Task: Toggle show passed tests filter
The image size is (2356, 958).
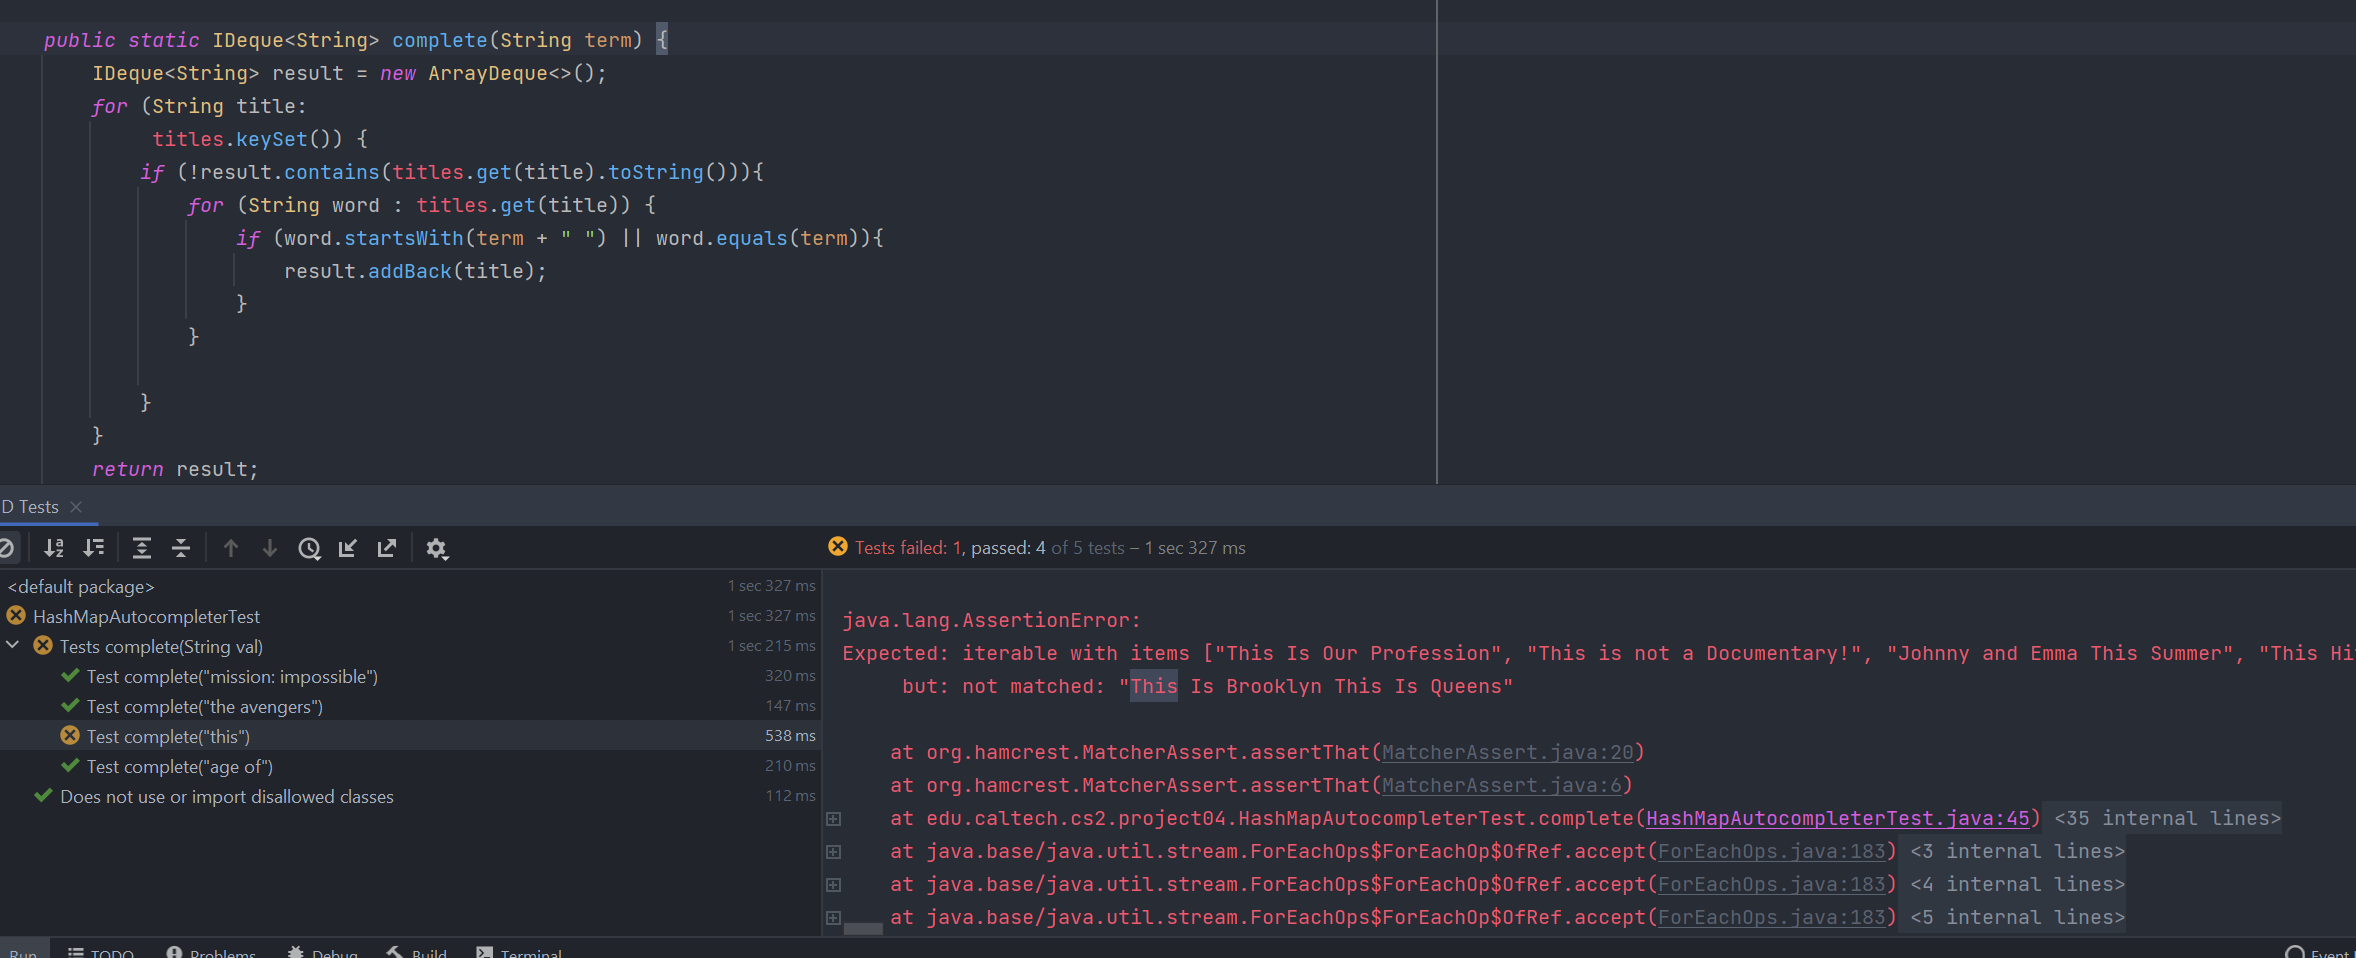Action: click(x=7, y=548)
